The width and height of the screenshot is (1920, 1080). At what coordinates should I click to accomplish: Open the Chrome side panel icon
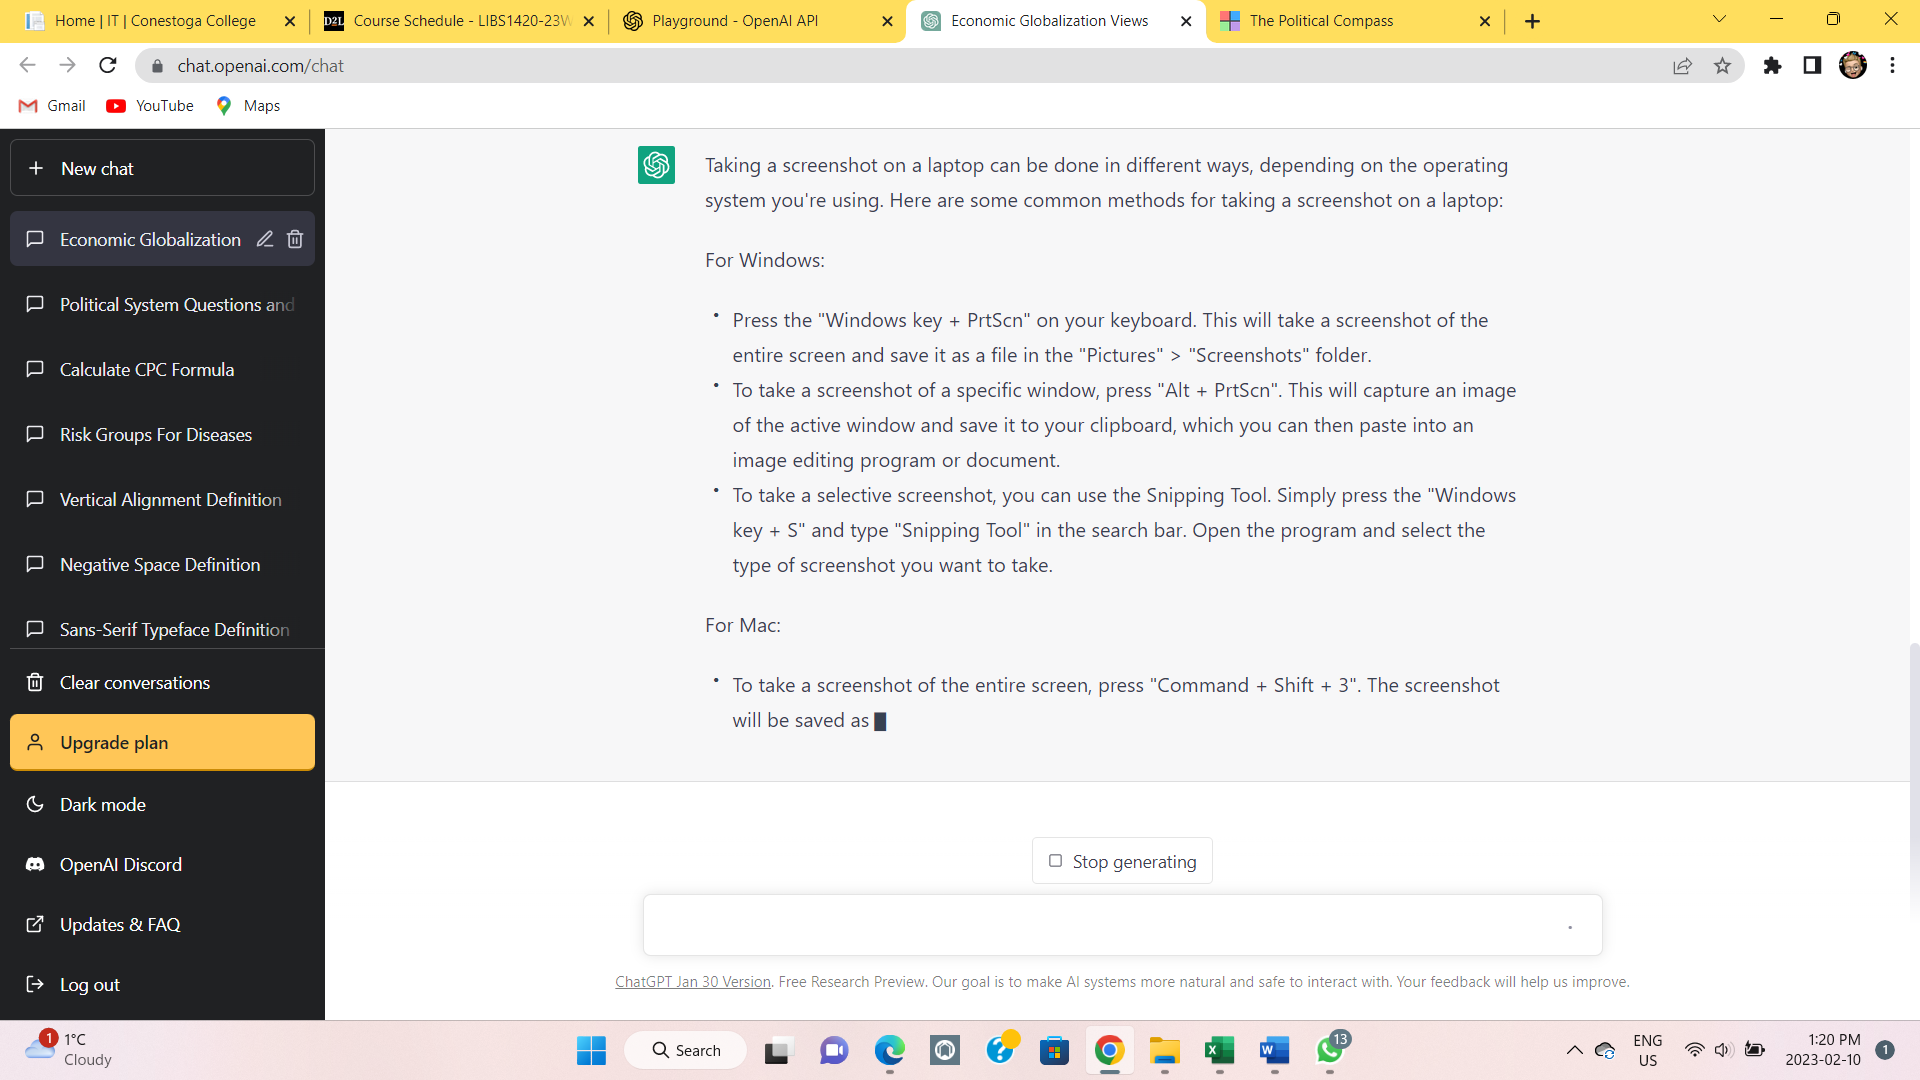pyautogui.click(x=1812, y=66)
